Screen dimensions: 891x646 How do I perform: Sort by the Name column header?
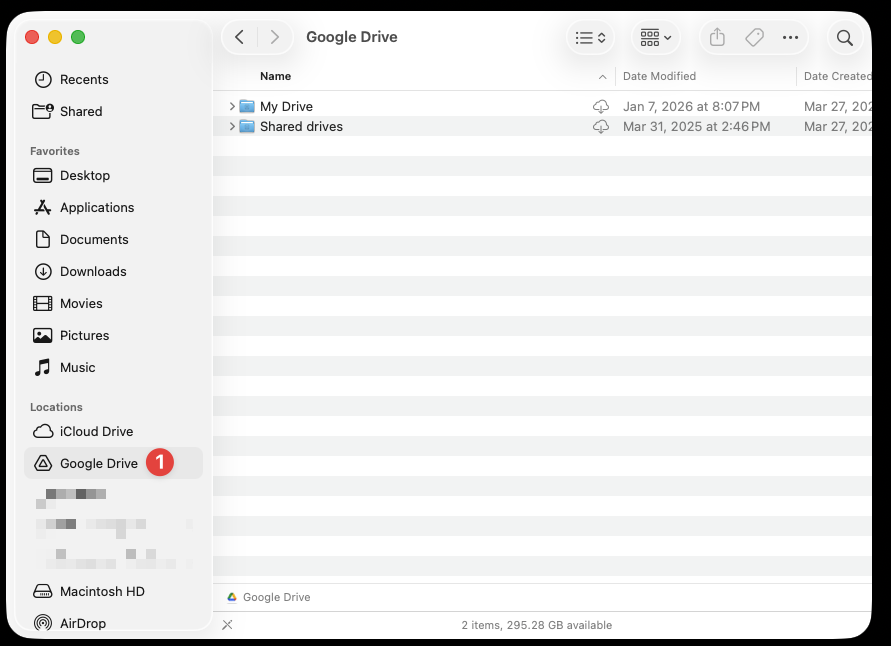click(x=276, y=76)
